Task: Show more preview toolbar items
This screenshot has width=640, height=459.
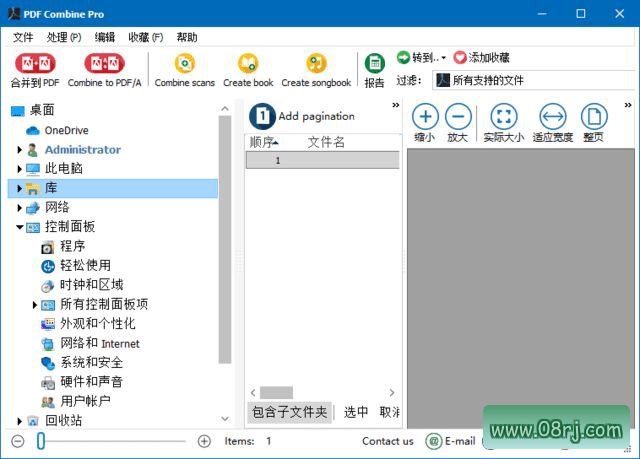Action: (628, 105)
